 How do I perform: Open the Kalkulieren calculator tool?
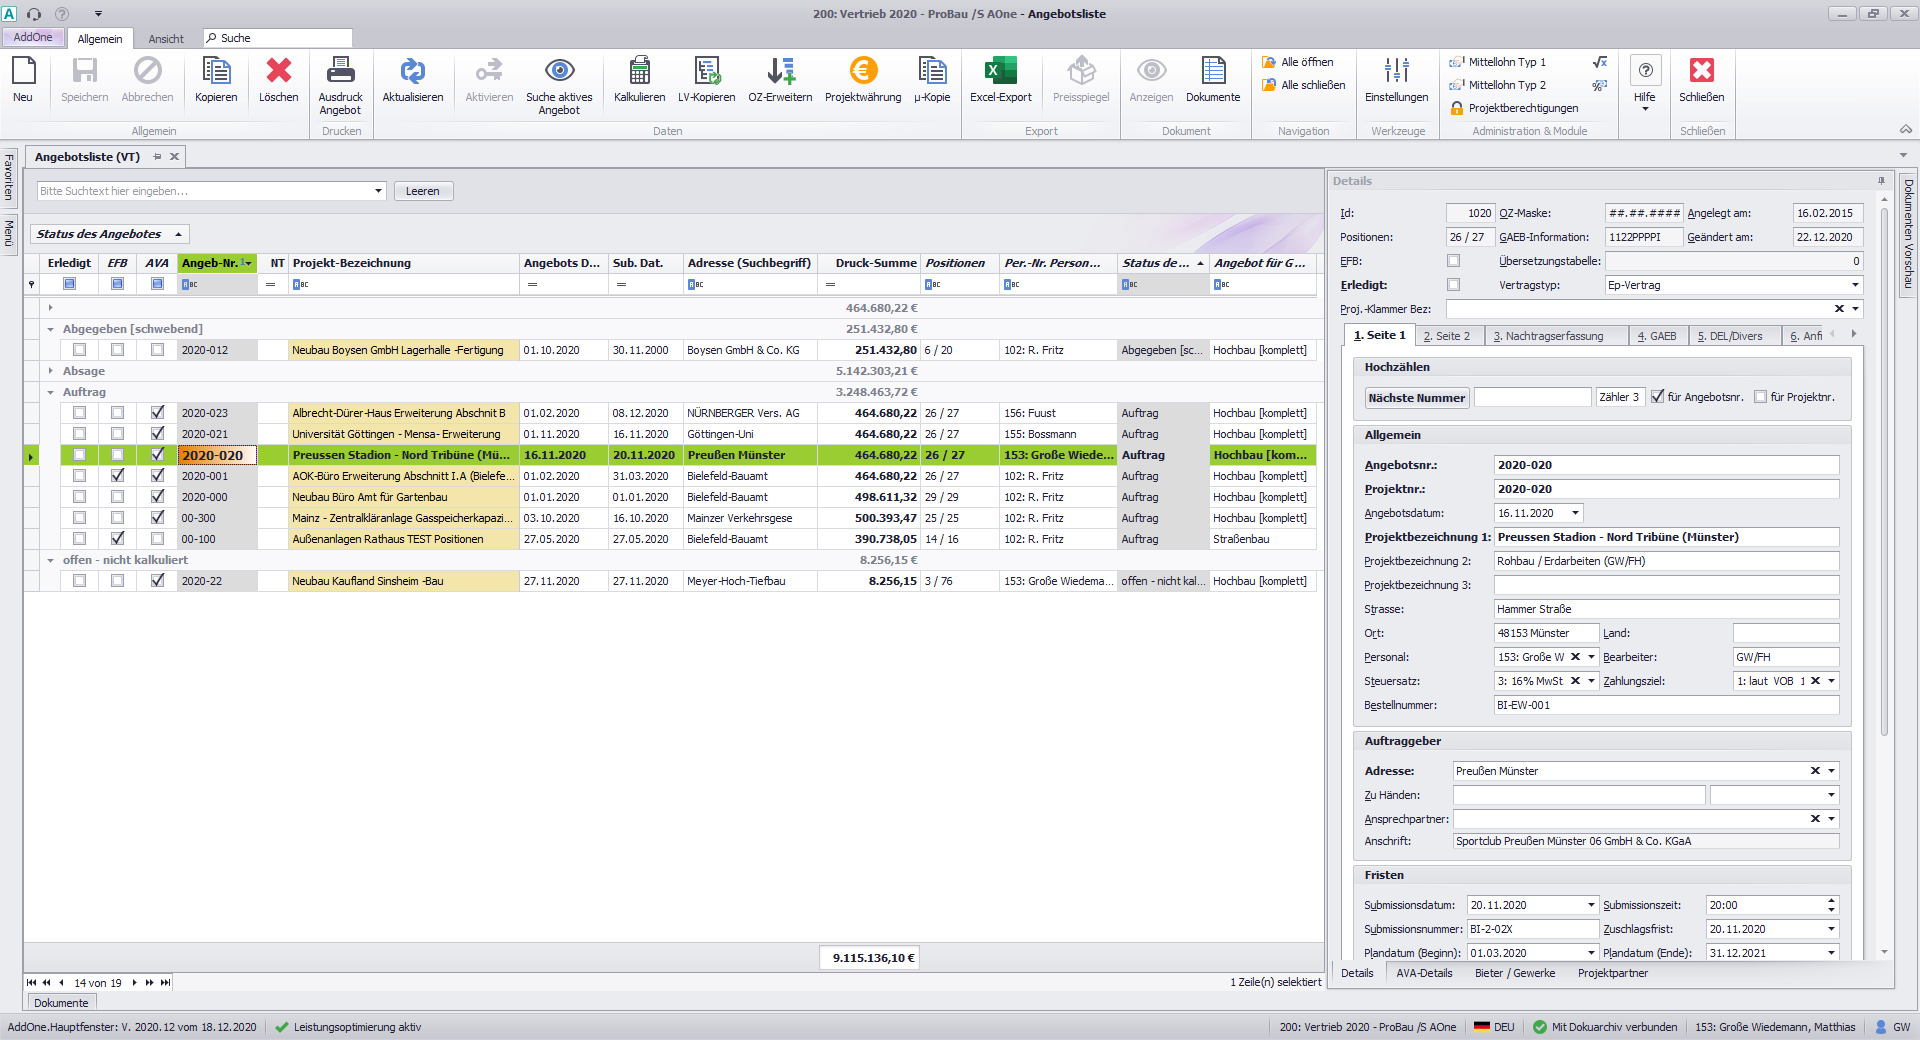639,71
